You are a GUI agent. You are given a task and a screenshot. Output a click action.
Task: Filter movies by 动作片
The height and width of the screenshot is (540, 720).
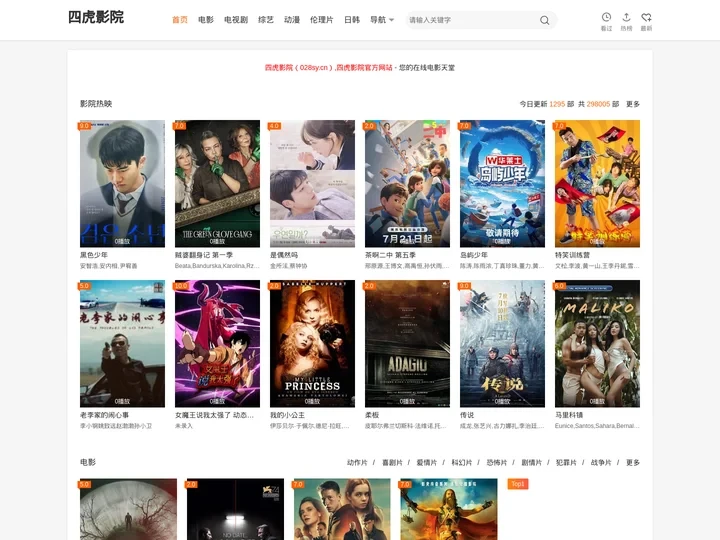click(357, 462)
